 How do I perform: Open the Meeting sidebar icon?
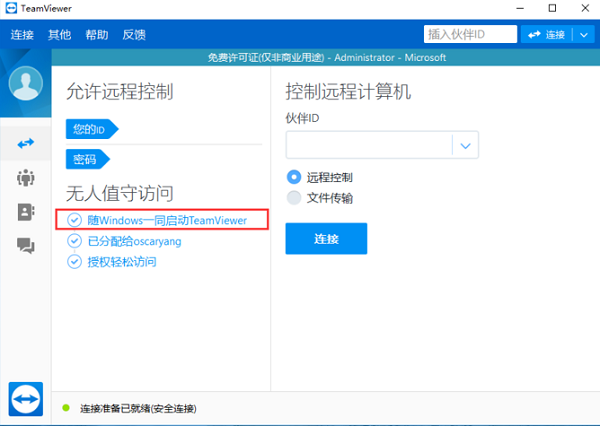[25, 178]
